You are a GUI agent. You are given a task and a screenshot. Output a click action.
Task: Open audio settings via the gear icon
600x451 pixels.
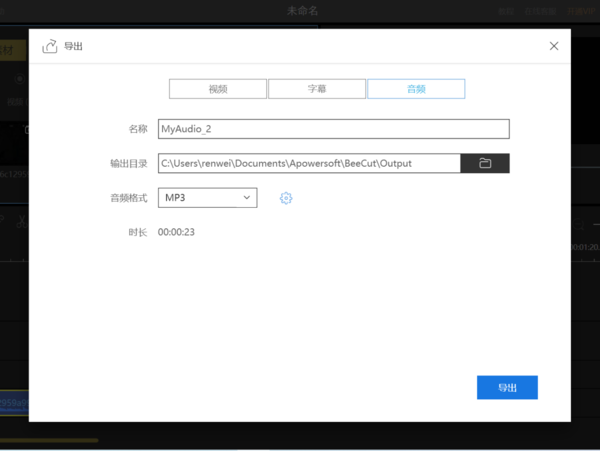(x=286, y=198)
